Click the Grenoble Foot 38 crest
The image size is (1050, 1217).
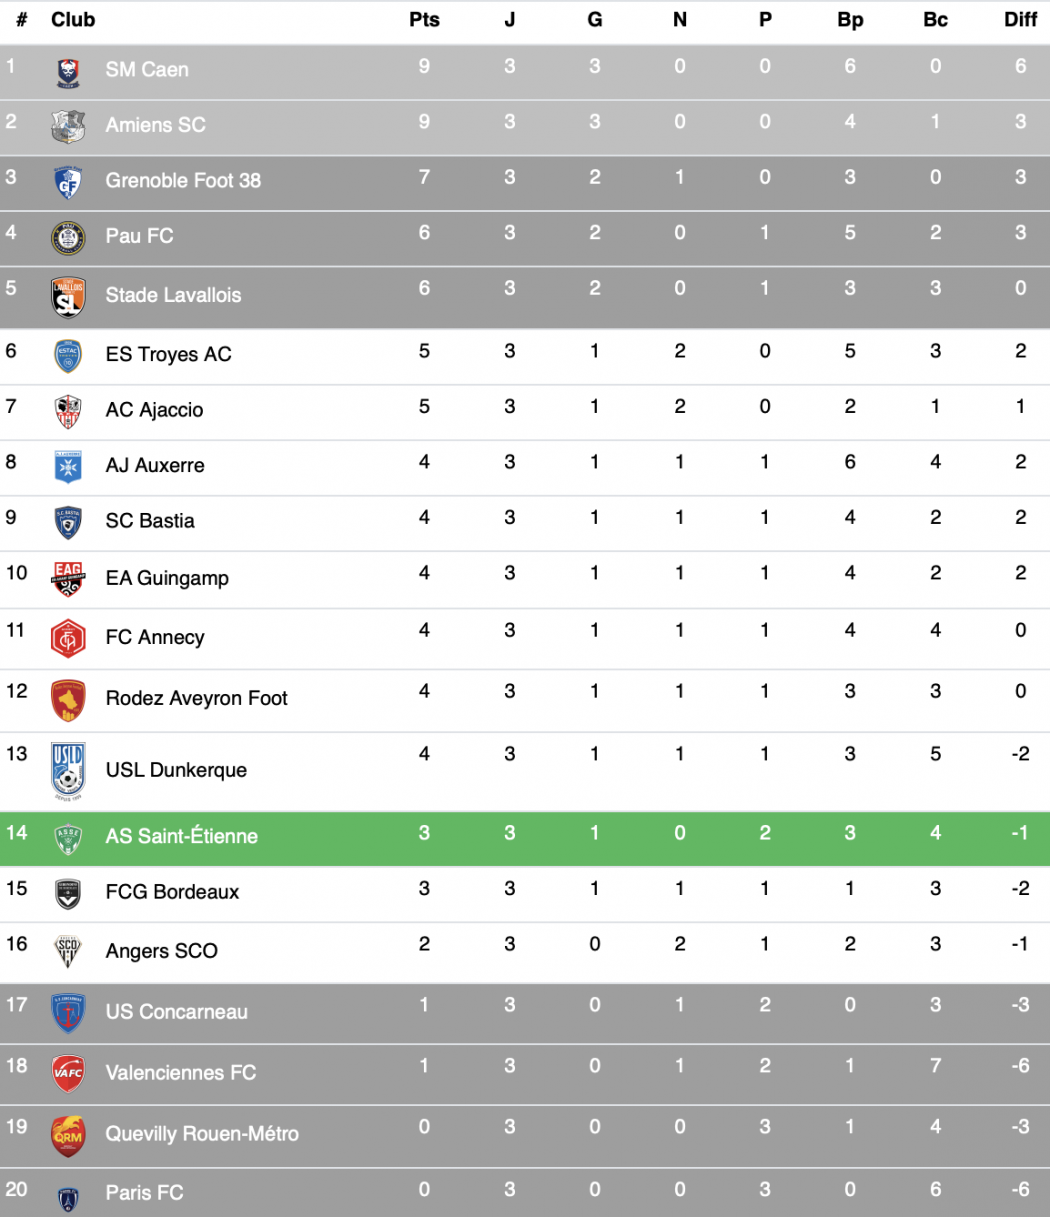[x=68, y=182]
